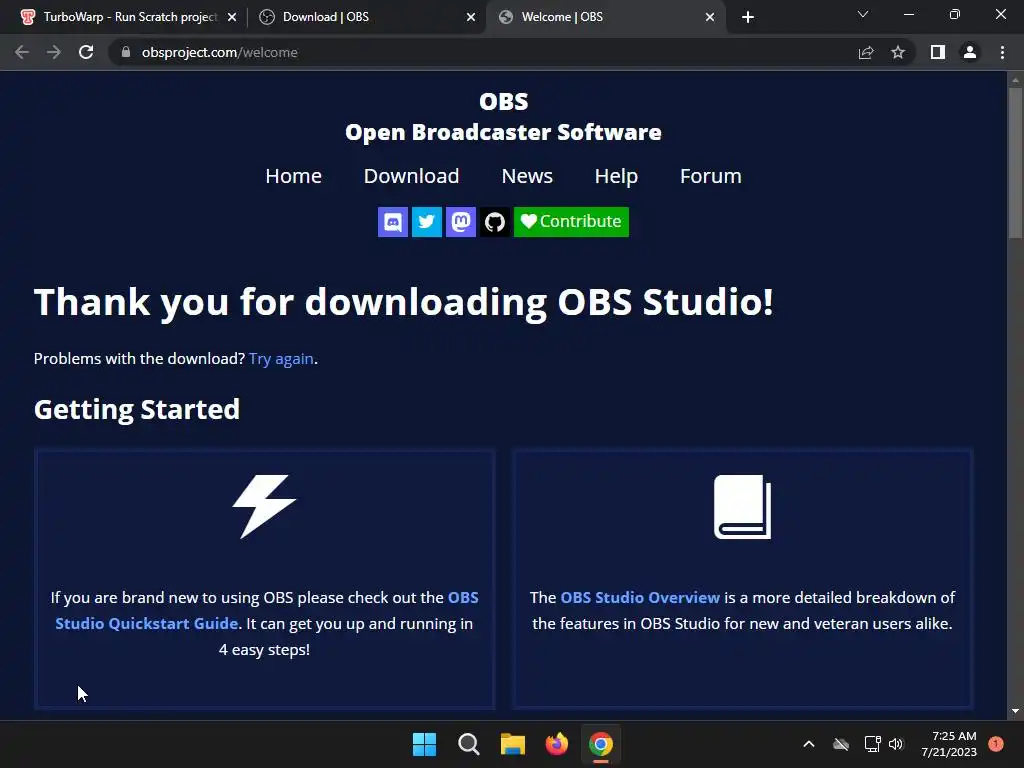This screenshot has height=768, width=1024.
Task: Open a new browser tab with plus
Action: coord(748,17)
